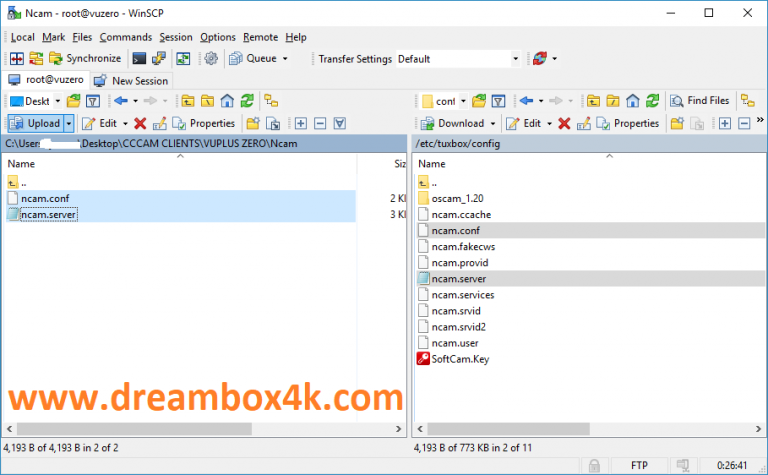Show hidden toolbar items with double chevron
Viewport: 768px width, 475px height.
click(x=760, y=119)
